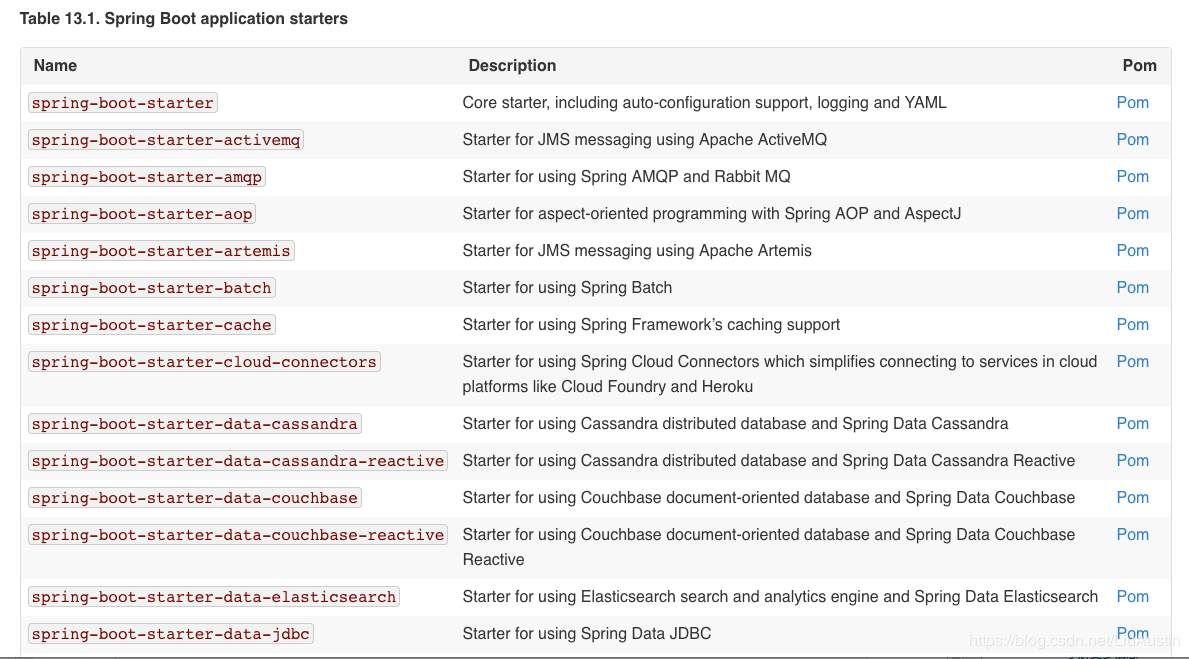Click Pom link for data-couchbase-reactive starter
This screenshot has height=659, width=1189.
click(1132, 535)
